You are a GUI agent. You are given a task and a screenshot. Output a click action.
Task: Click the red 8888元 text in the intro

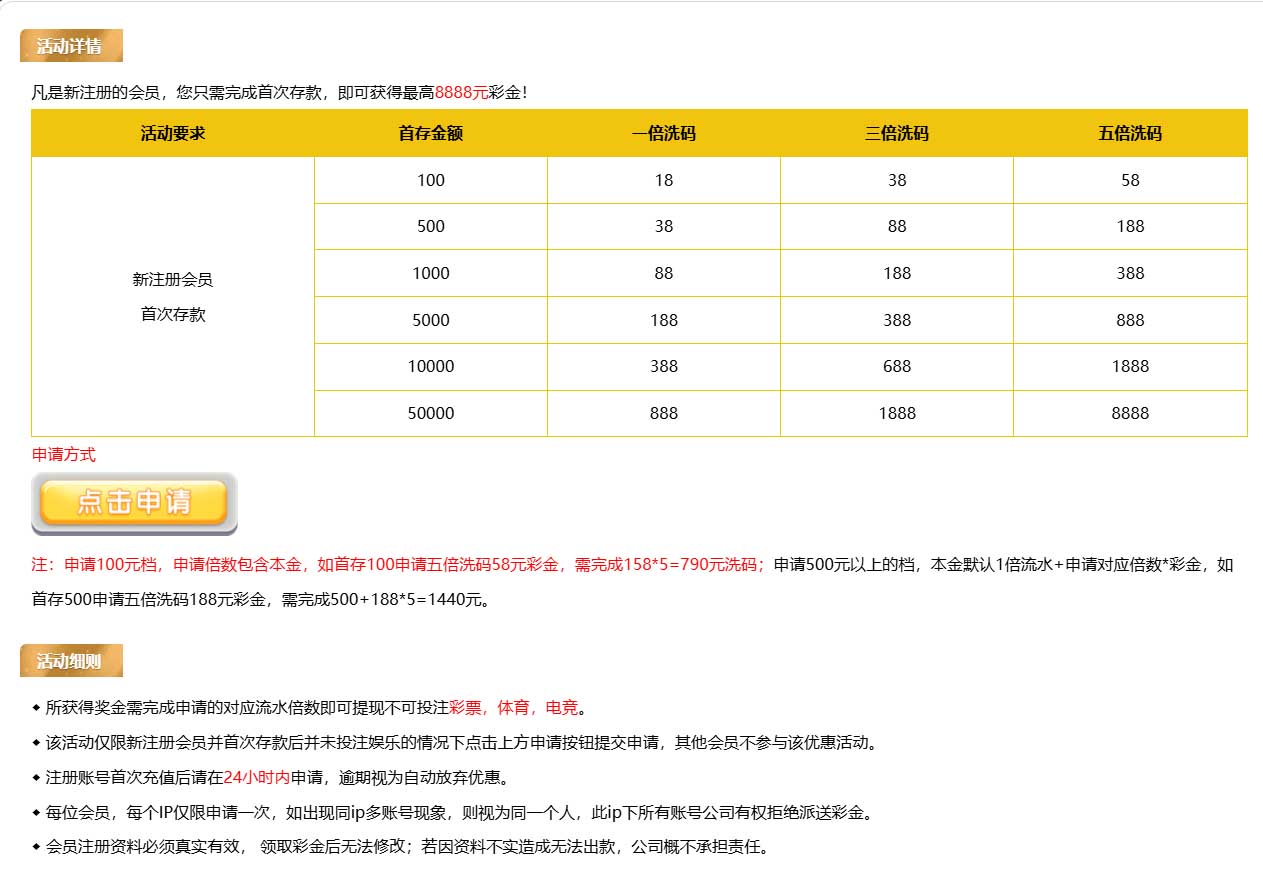point(461,92)
